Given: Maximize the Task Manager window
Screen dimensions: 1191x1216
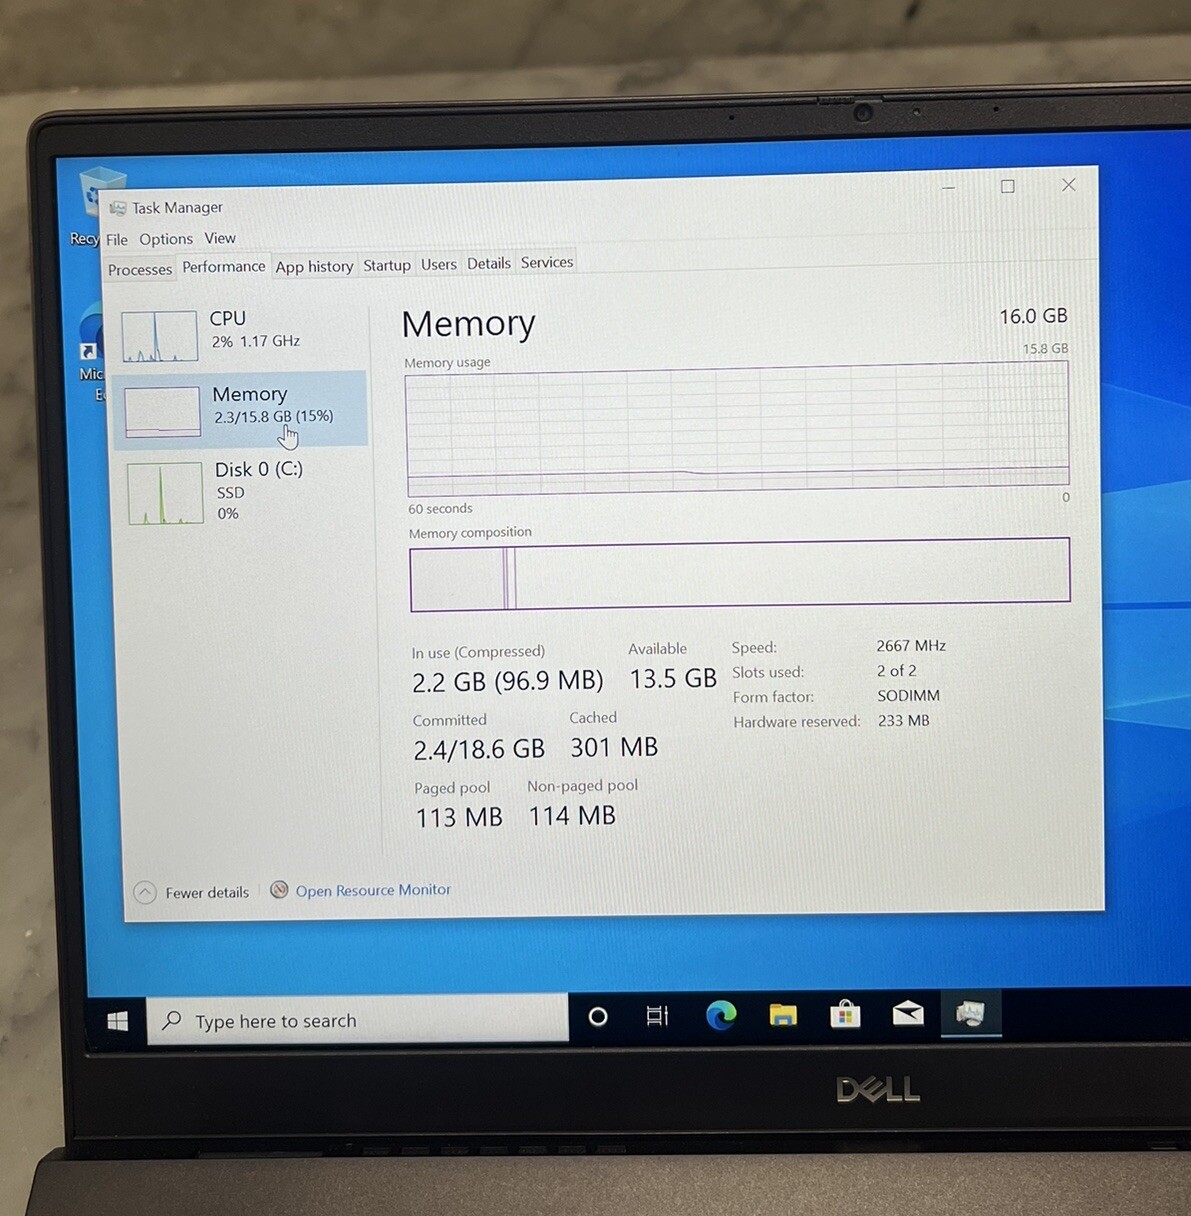Looking at the screenshot, I should pyautogui.click(x=1007, y=186).
